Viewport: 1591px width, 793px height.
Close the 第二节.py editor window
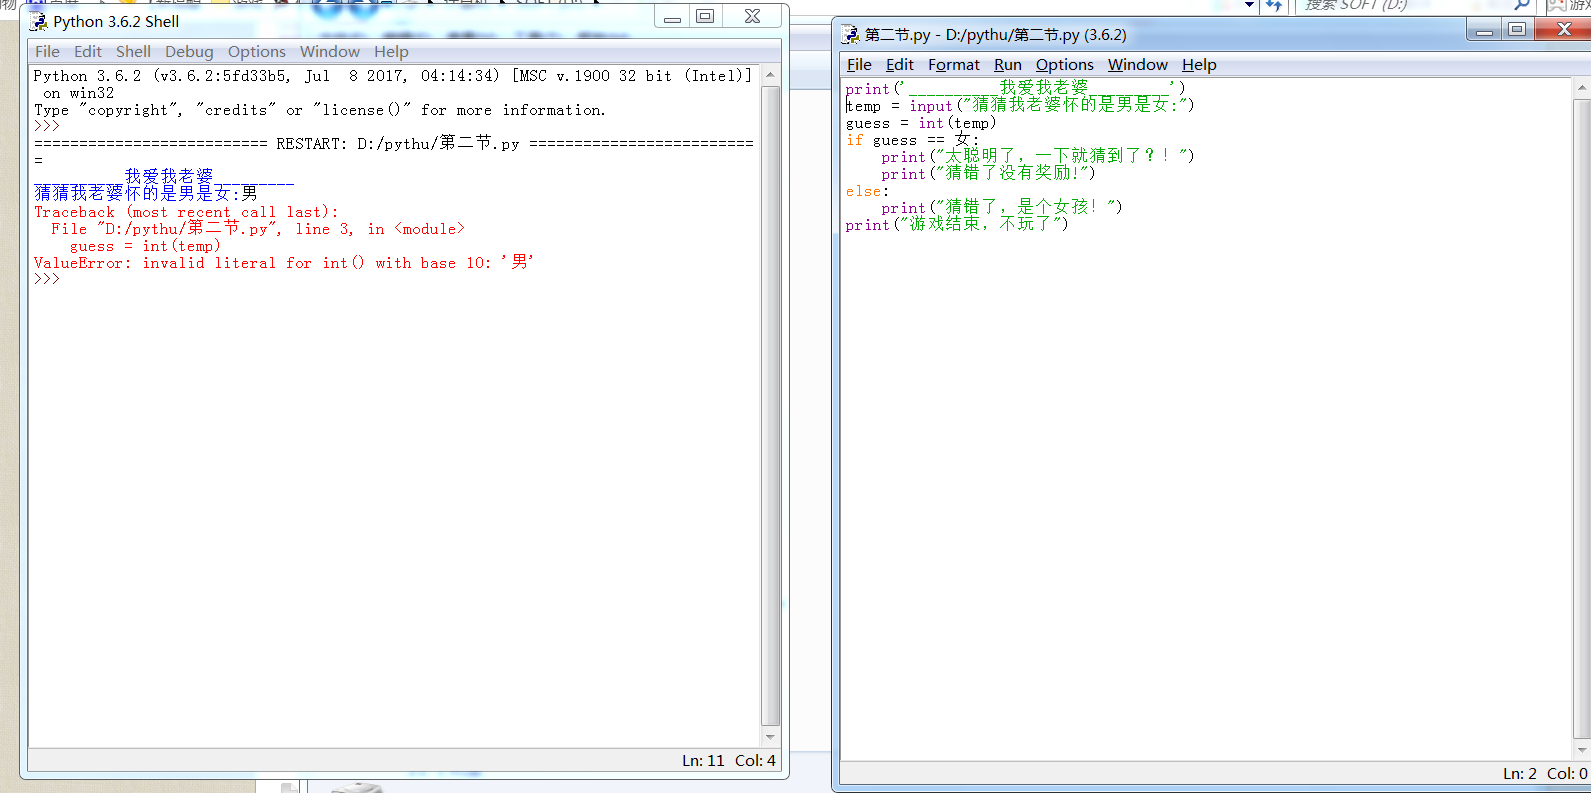point(1564,30)
